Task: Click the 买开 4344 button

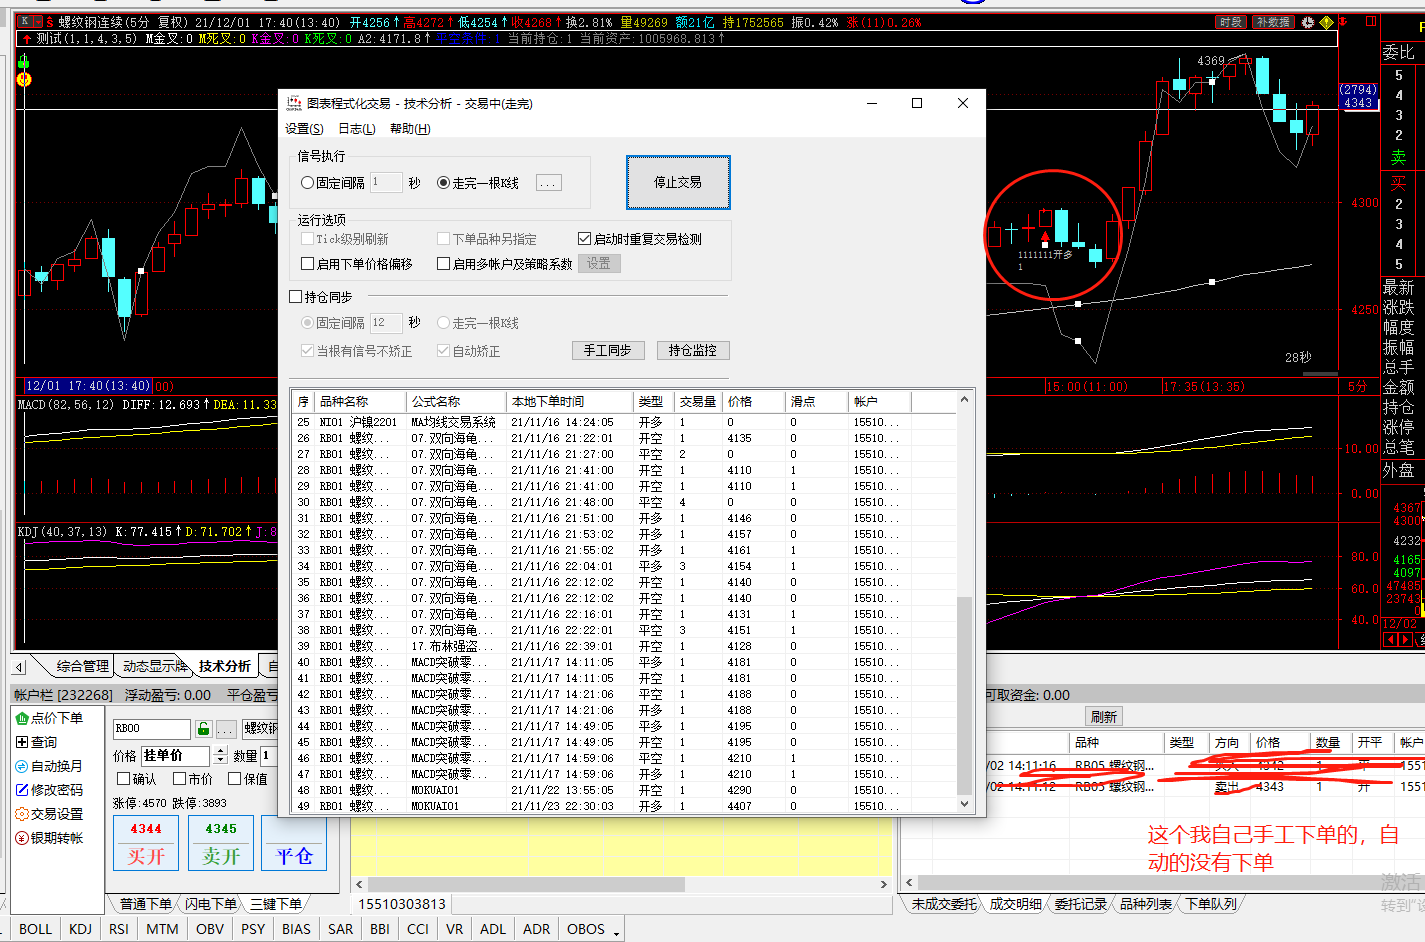Action: [146, 844]
